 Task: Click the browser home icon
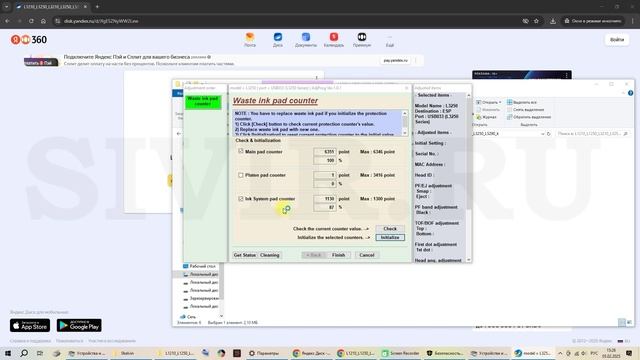[43, 21]
